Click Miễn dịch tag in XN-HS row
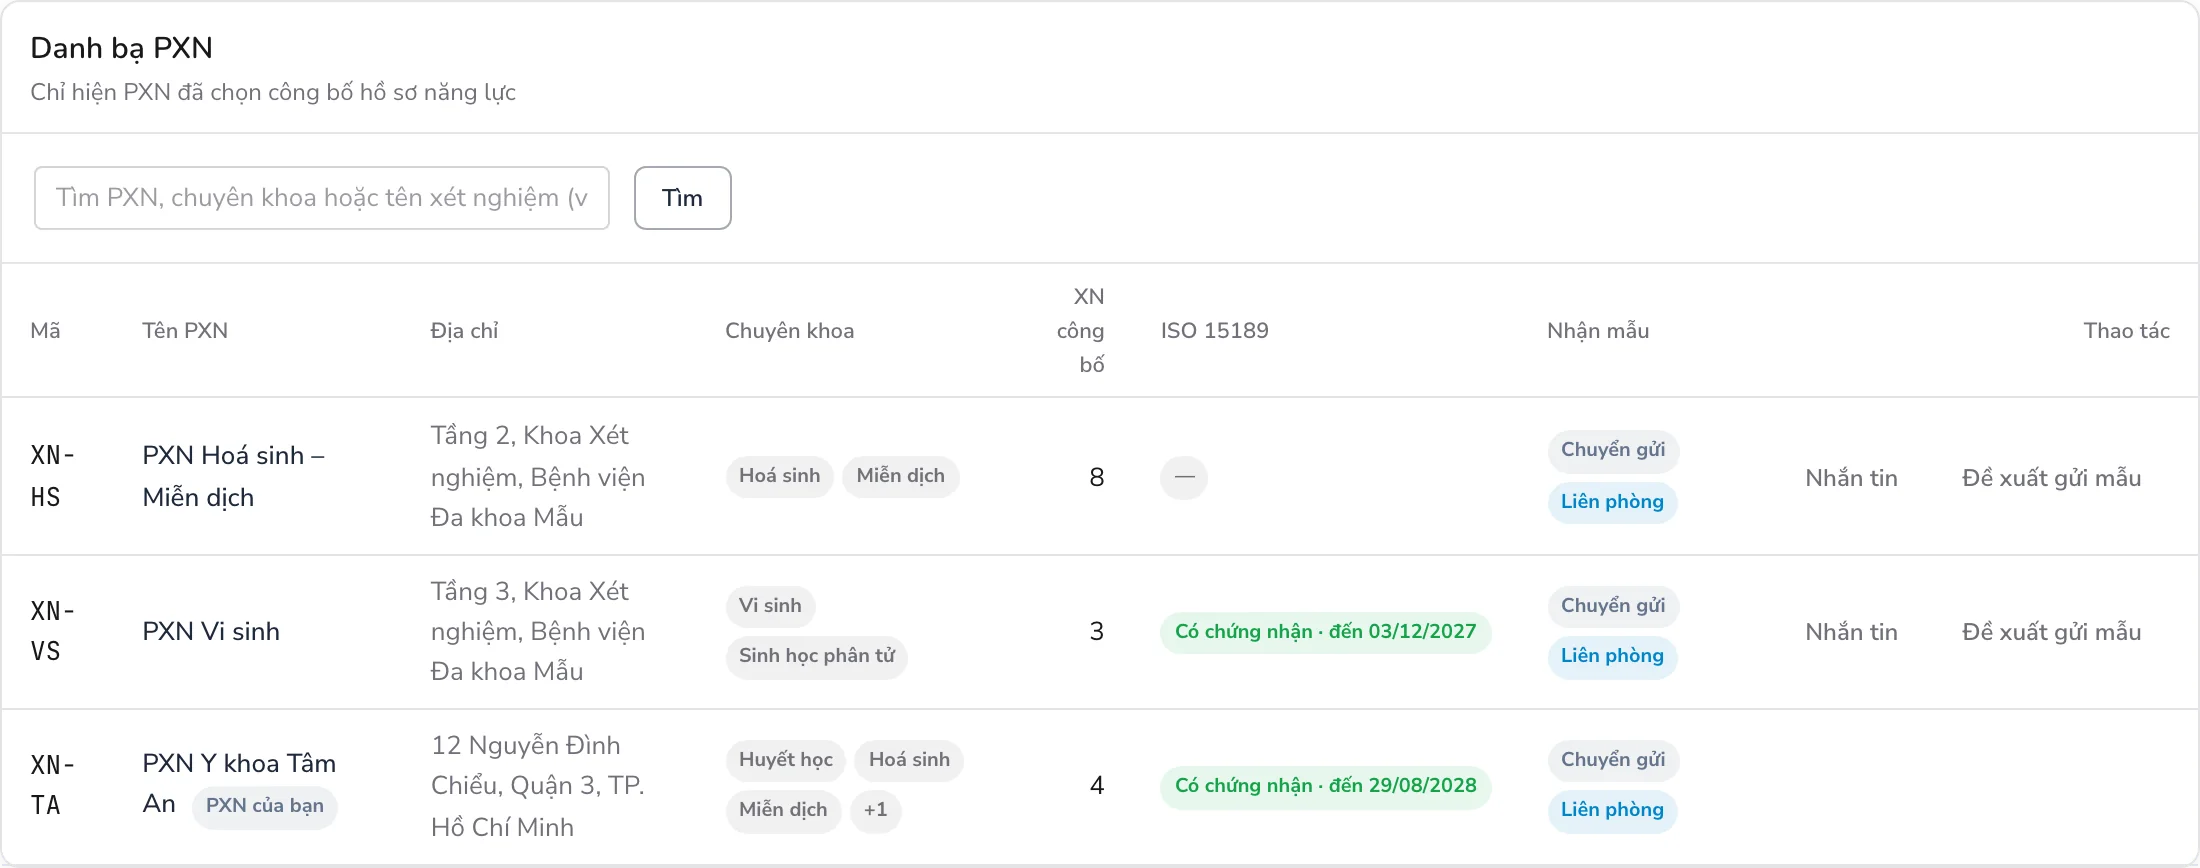 [901, 476]
